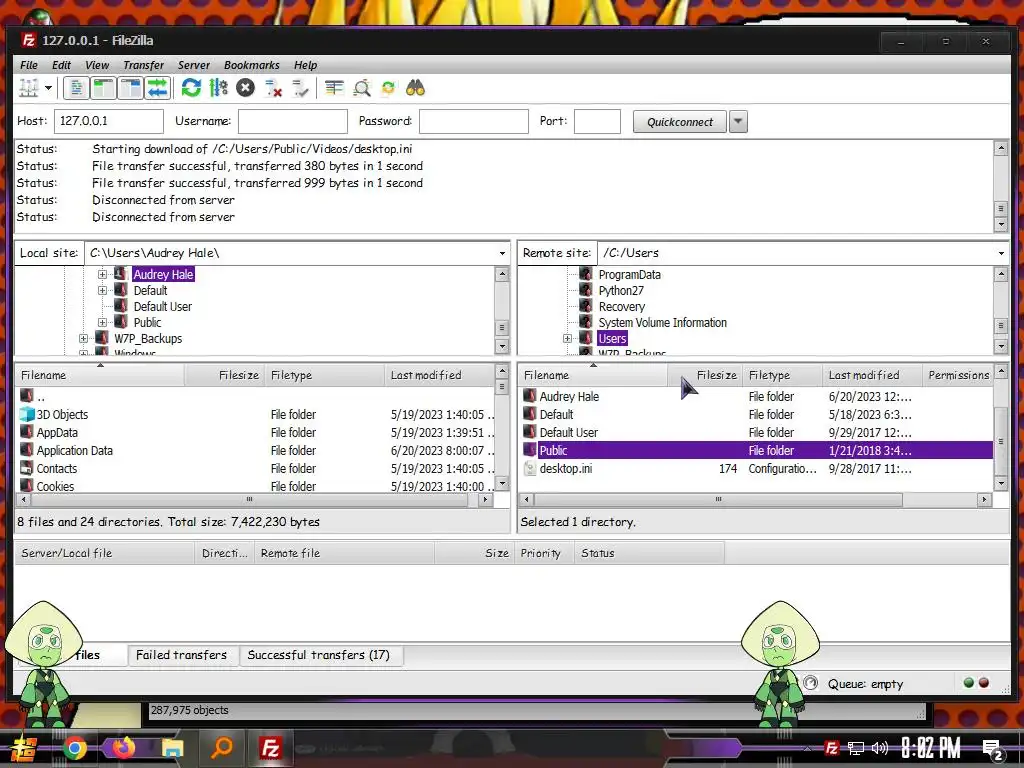Click the Port input field
The image size is (1024, 768).
[x=597, y=121]
